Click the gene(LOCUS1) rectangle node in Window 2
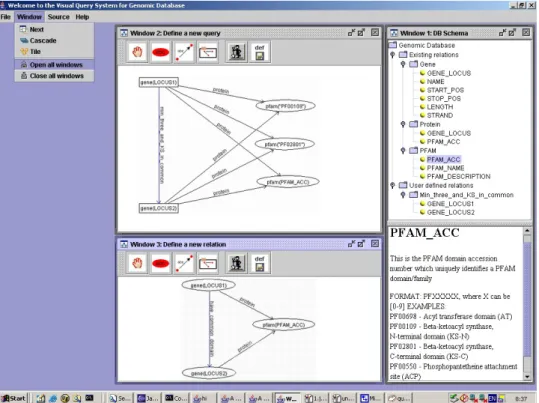This screenshot has width=539, height=403. coord(158,82)
